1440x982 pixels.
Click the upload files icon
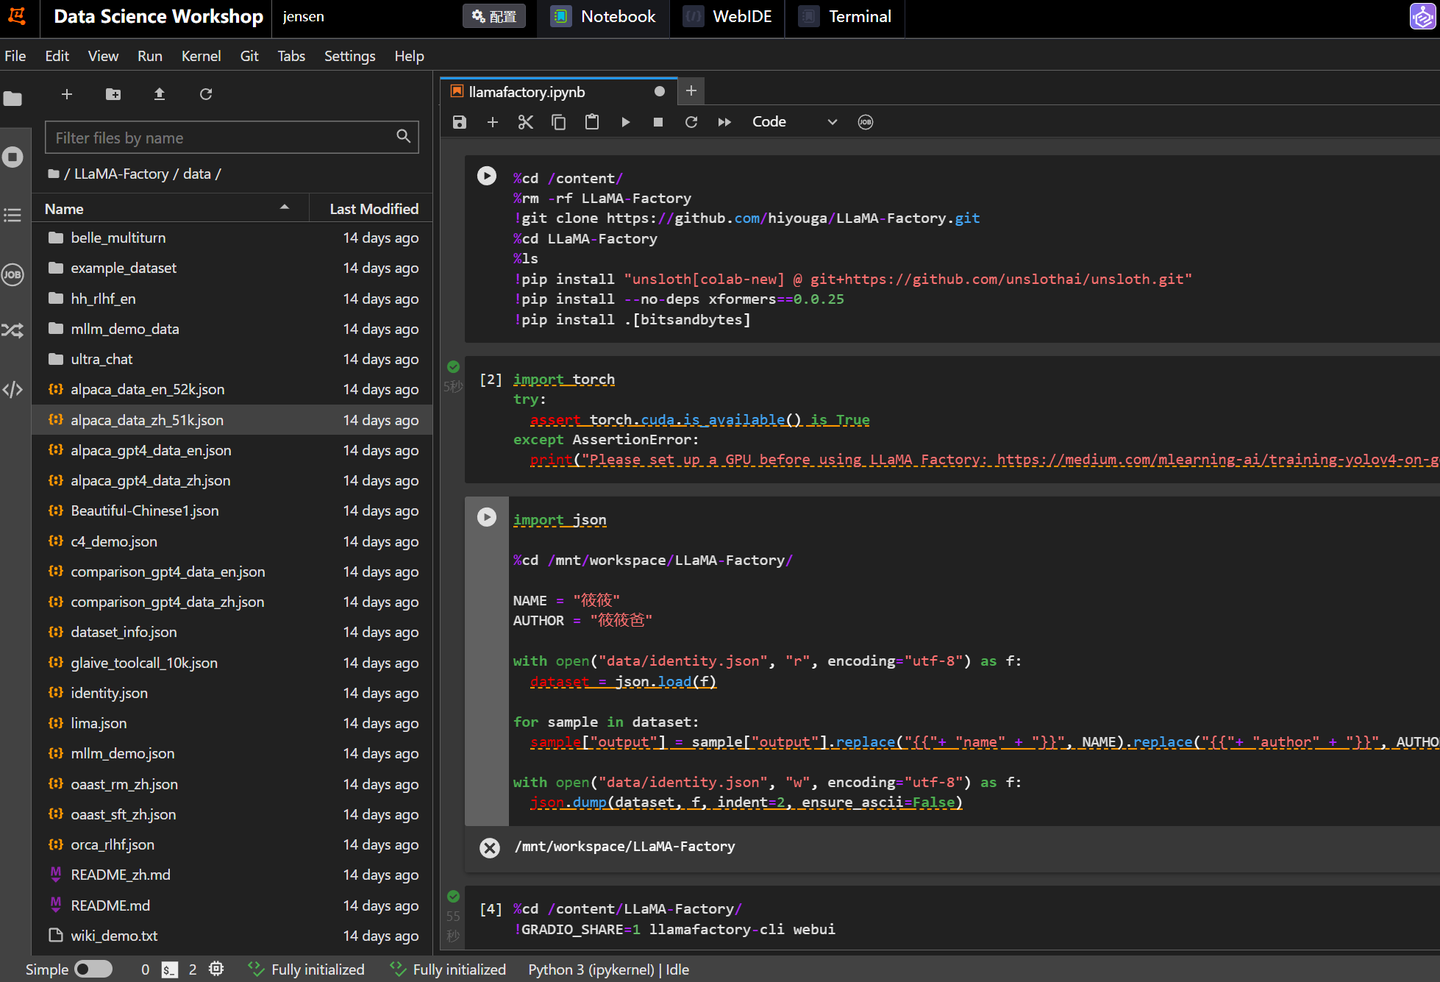click(159, 94)
